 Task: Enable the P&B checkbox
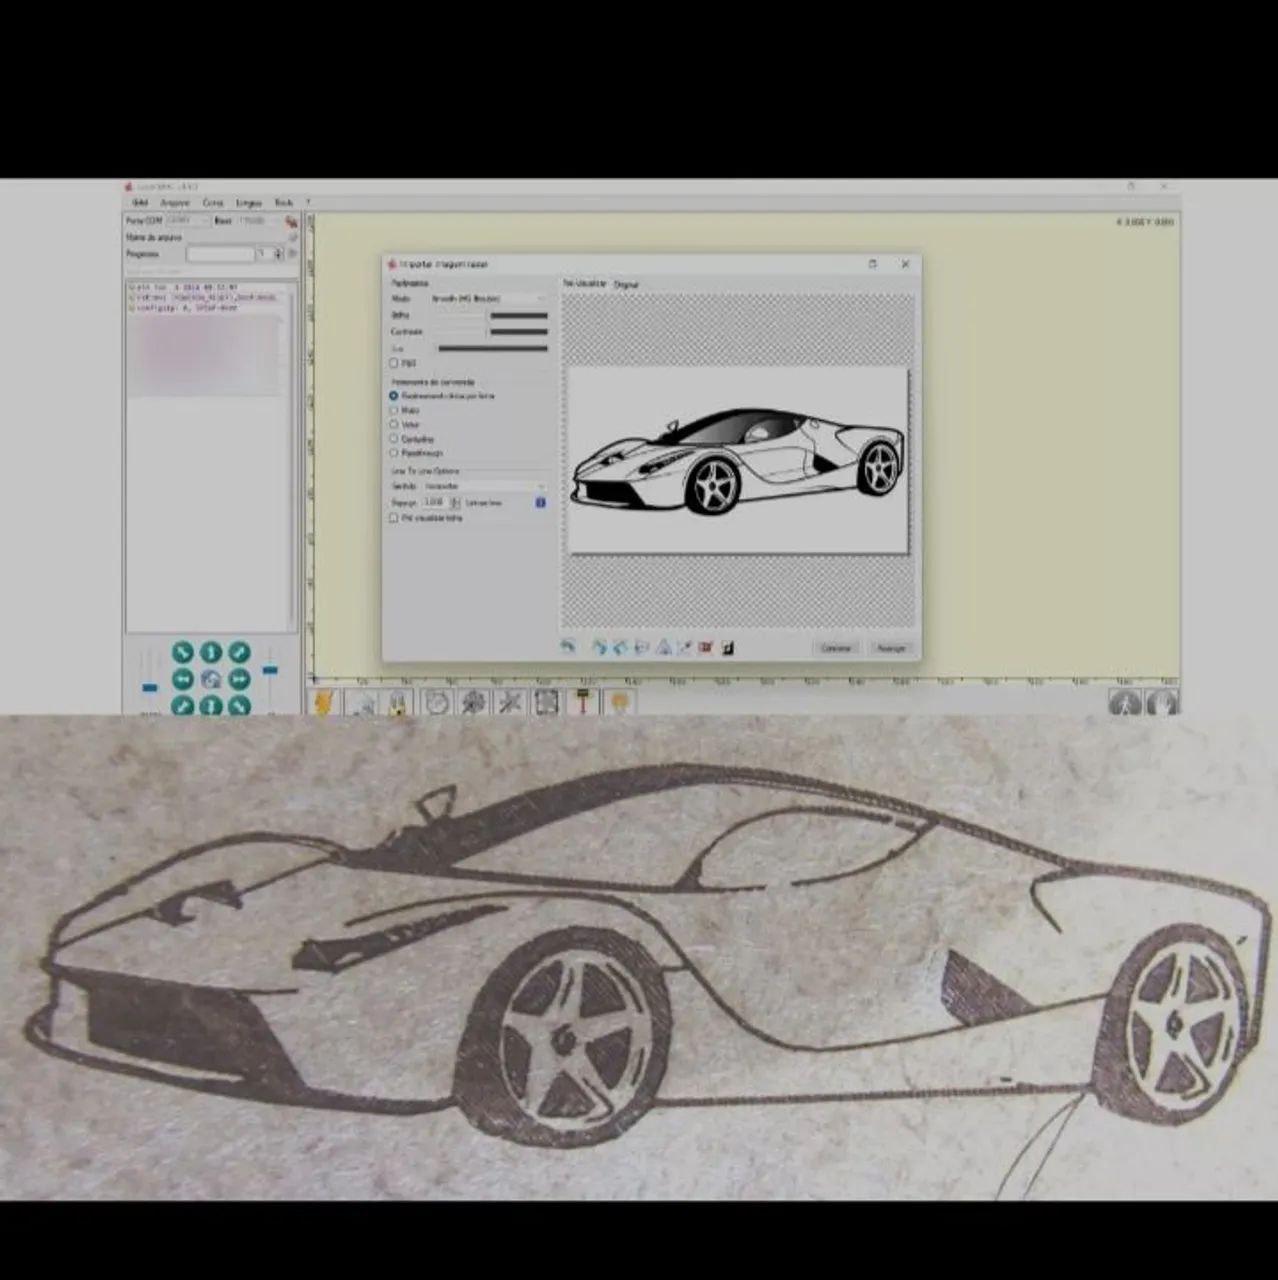(x=394, y=363)
